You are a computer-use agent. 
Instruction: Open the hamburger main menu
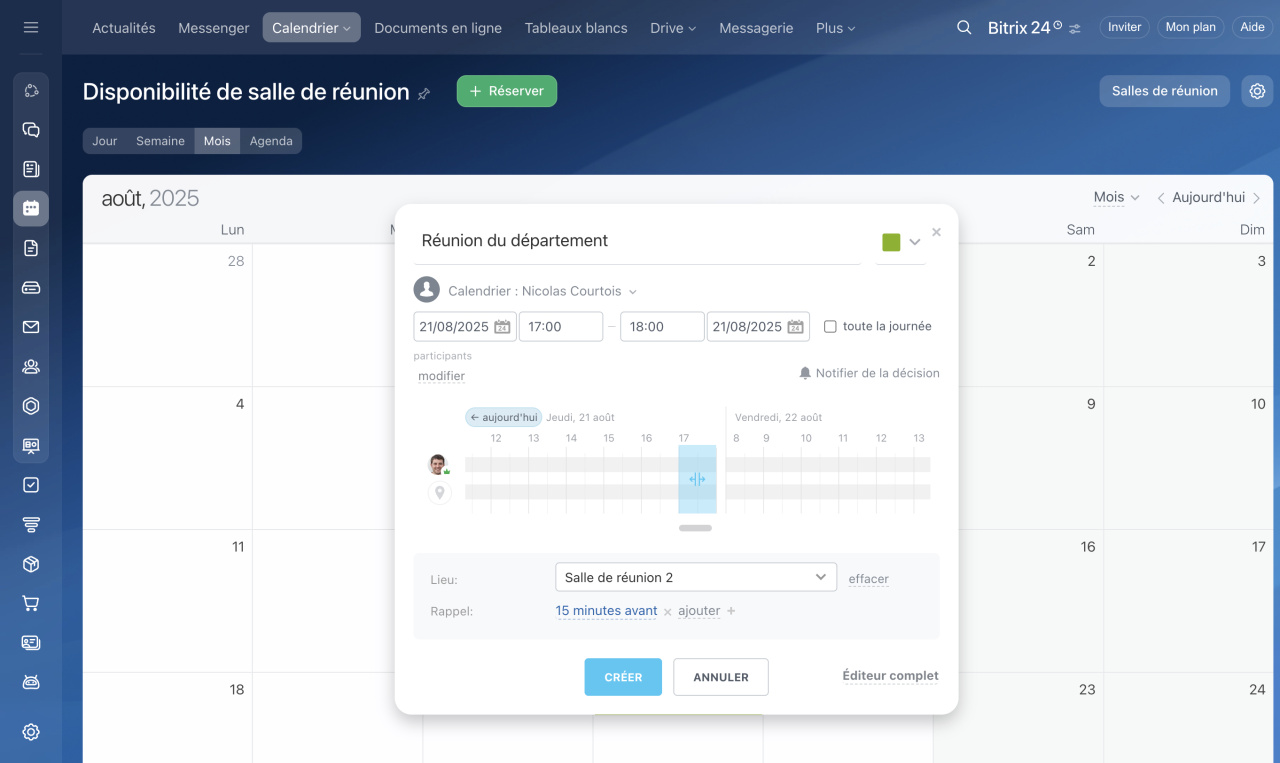click(31, 28)
